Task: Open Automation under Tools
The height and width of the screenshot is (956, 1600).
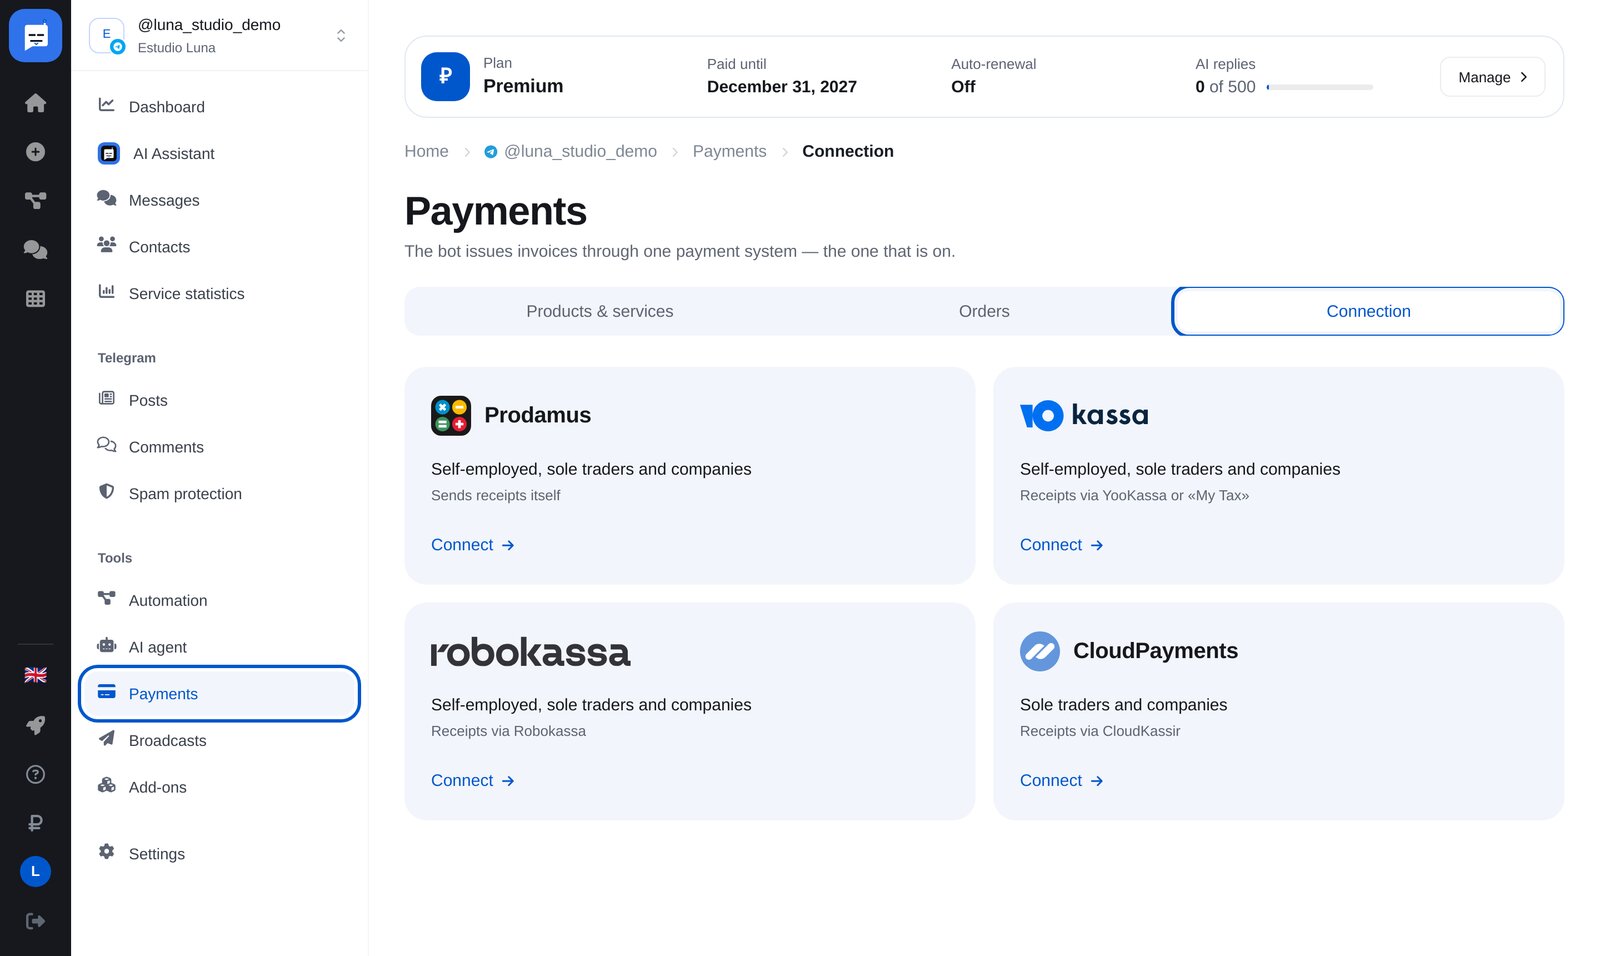Action: coord(219,600)
